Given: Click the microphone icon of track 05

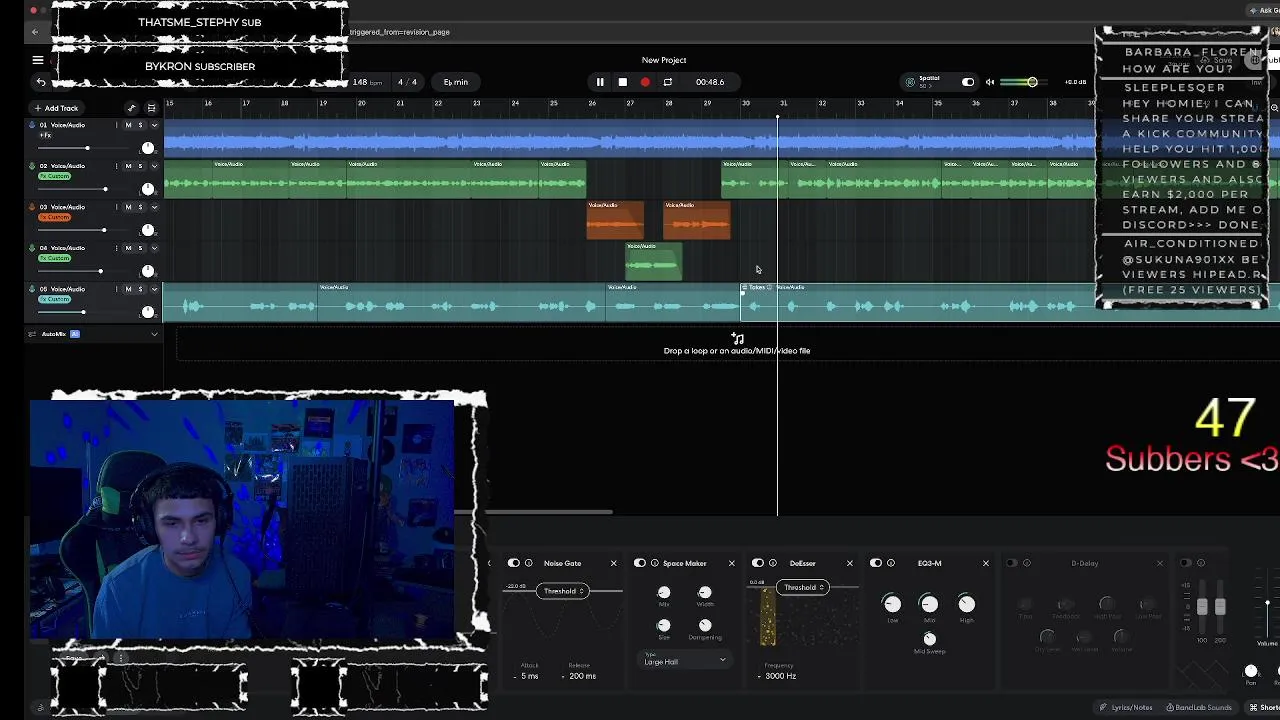Looking at the screenshot, I should (32, 289).
